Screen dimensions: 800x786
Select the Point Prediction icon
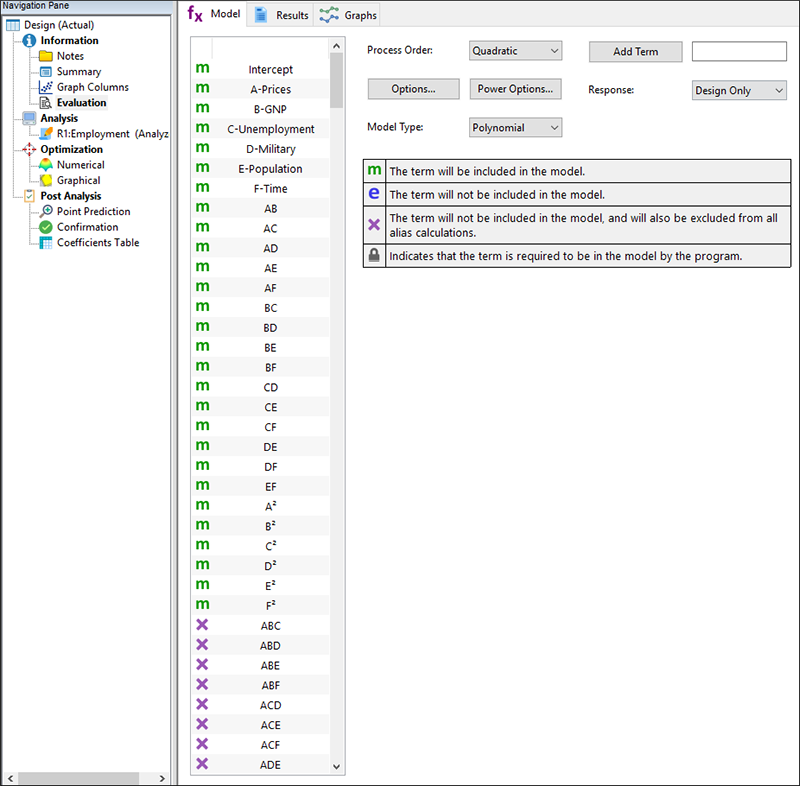[x=46, y=212]
